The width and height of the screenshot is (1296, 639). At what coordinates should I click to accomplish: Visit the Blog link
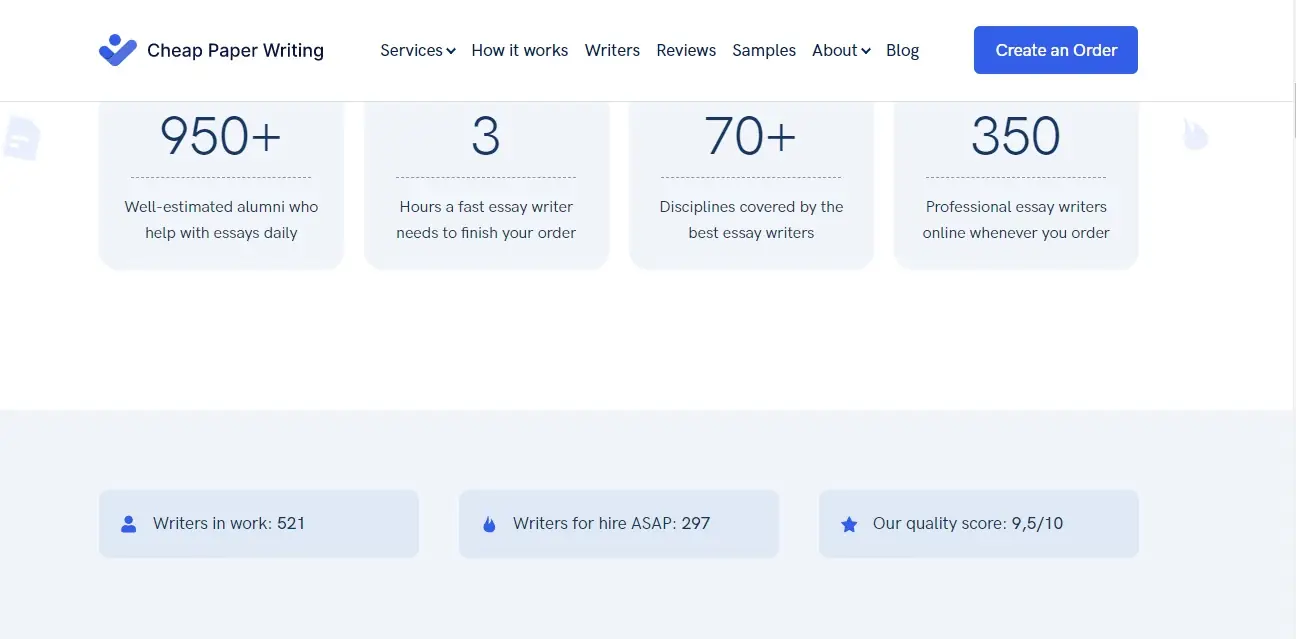pyautogui.click(x=902, y=50)
